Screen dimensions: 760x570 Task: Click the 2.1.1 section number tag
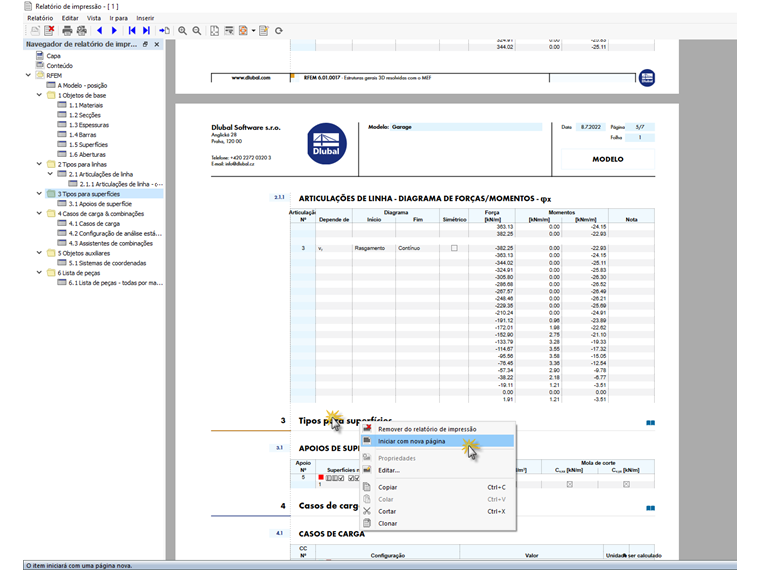coord(280,197)
